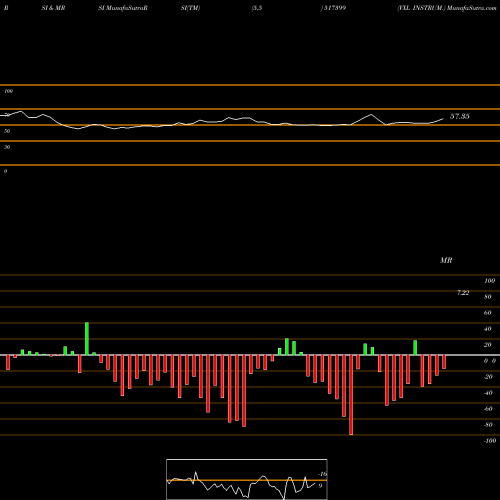Click the -16 value in mini chart
Viewport: 500px width, 500px height.
coord(323,474)
